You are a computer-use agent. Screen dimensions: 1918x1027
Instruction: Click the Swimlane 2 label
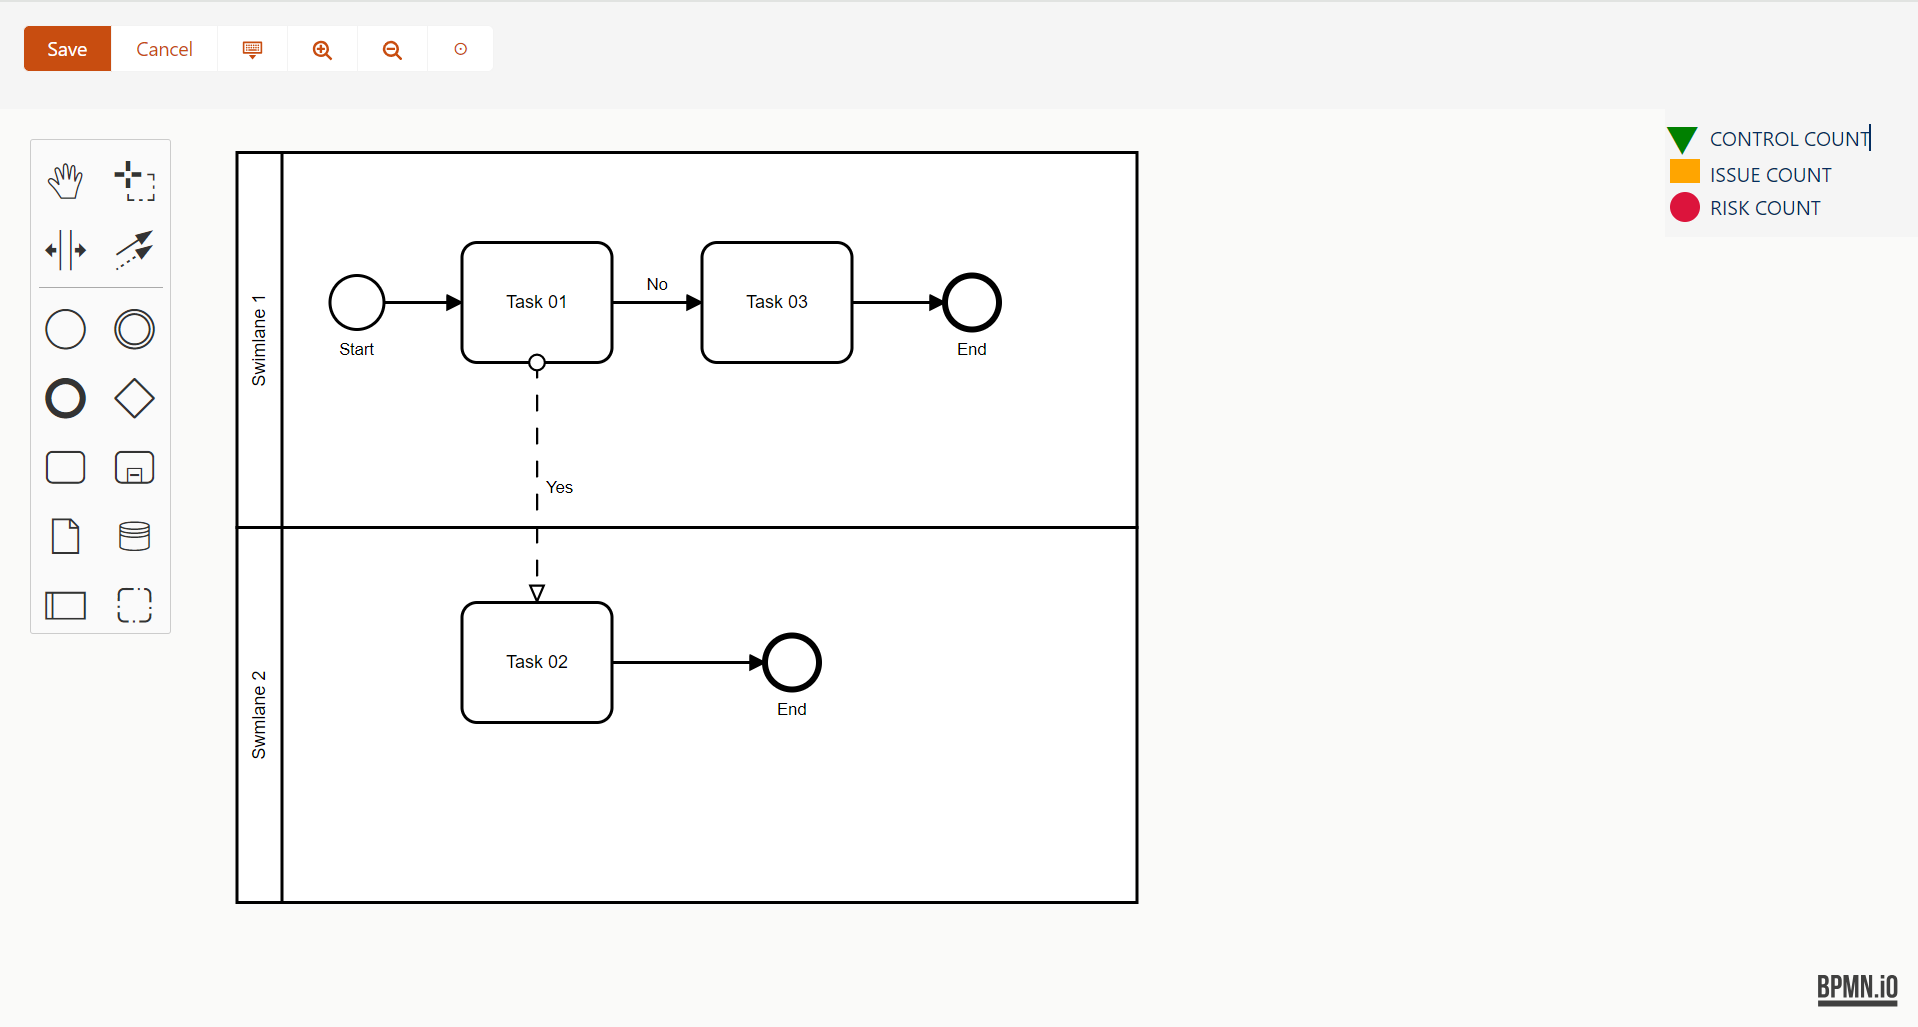259,715
